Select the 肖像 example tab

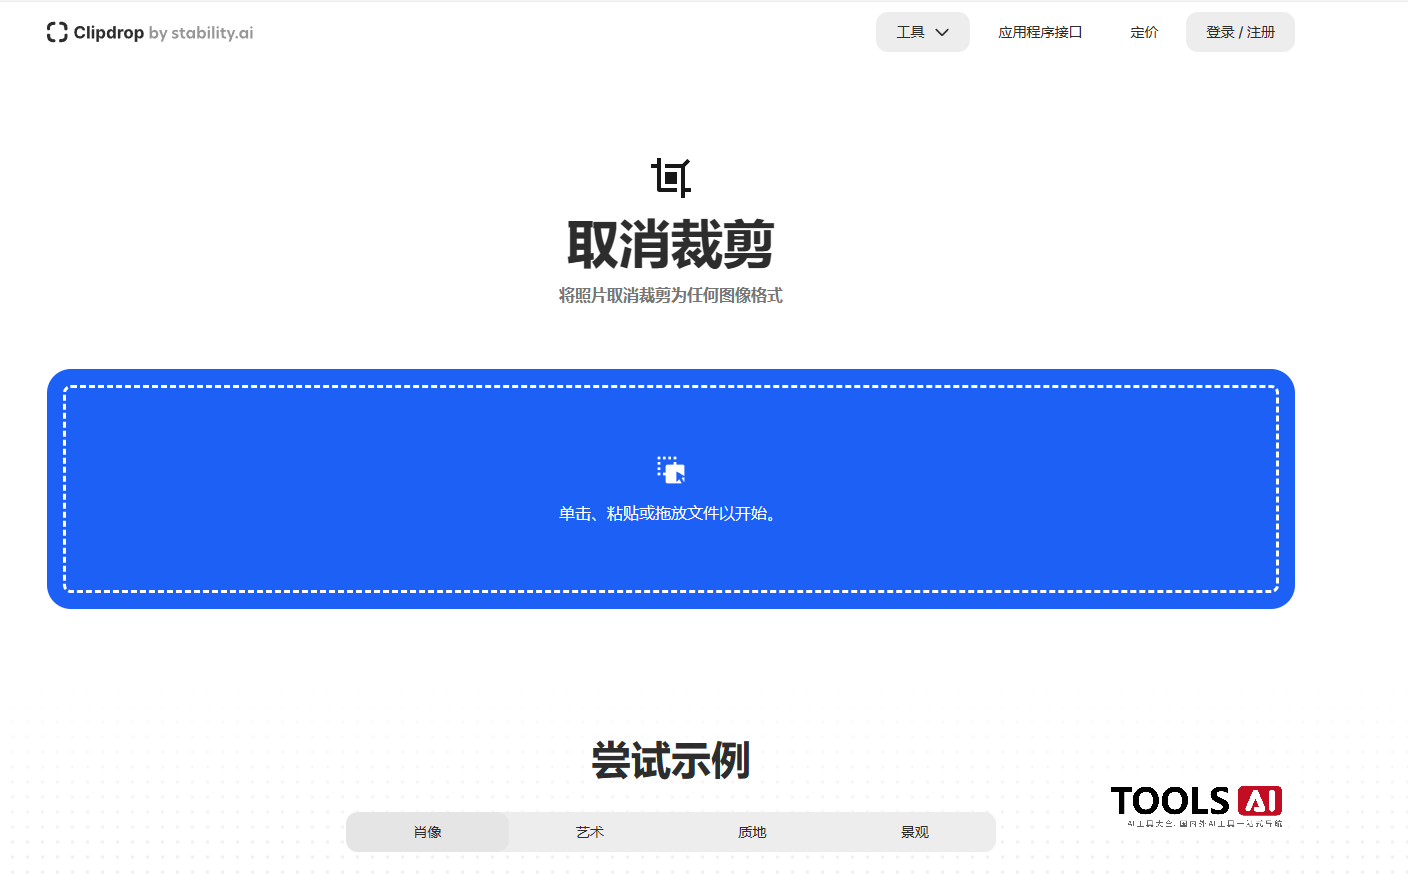coord(427,831)
